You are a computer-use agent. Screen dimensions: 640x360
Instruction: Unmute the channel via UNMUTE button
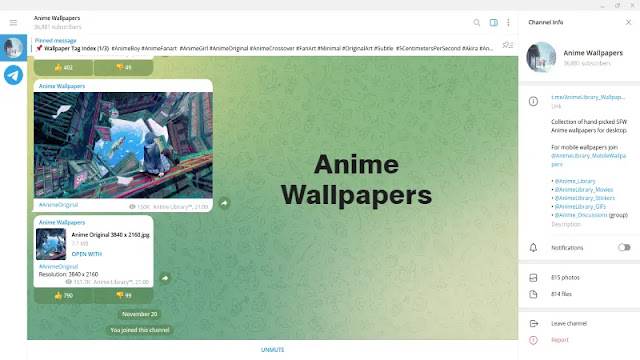click(273, 350)
